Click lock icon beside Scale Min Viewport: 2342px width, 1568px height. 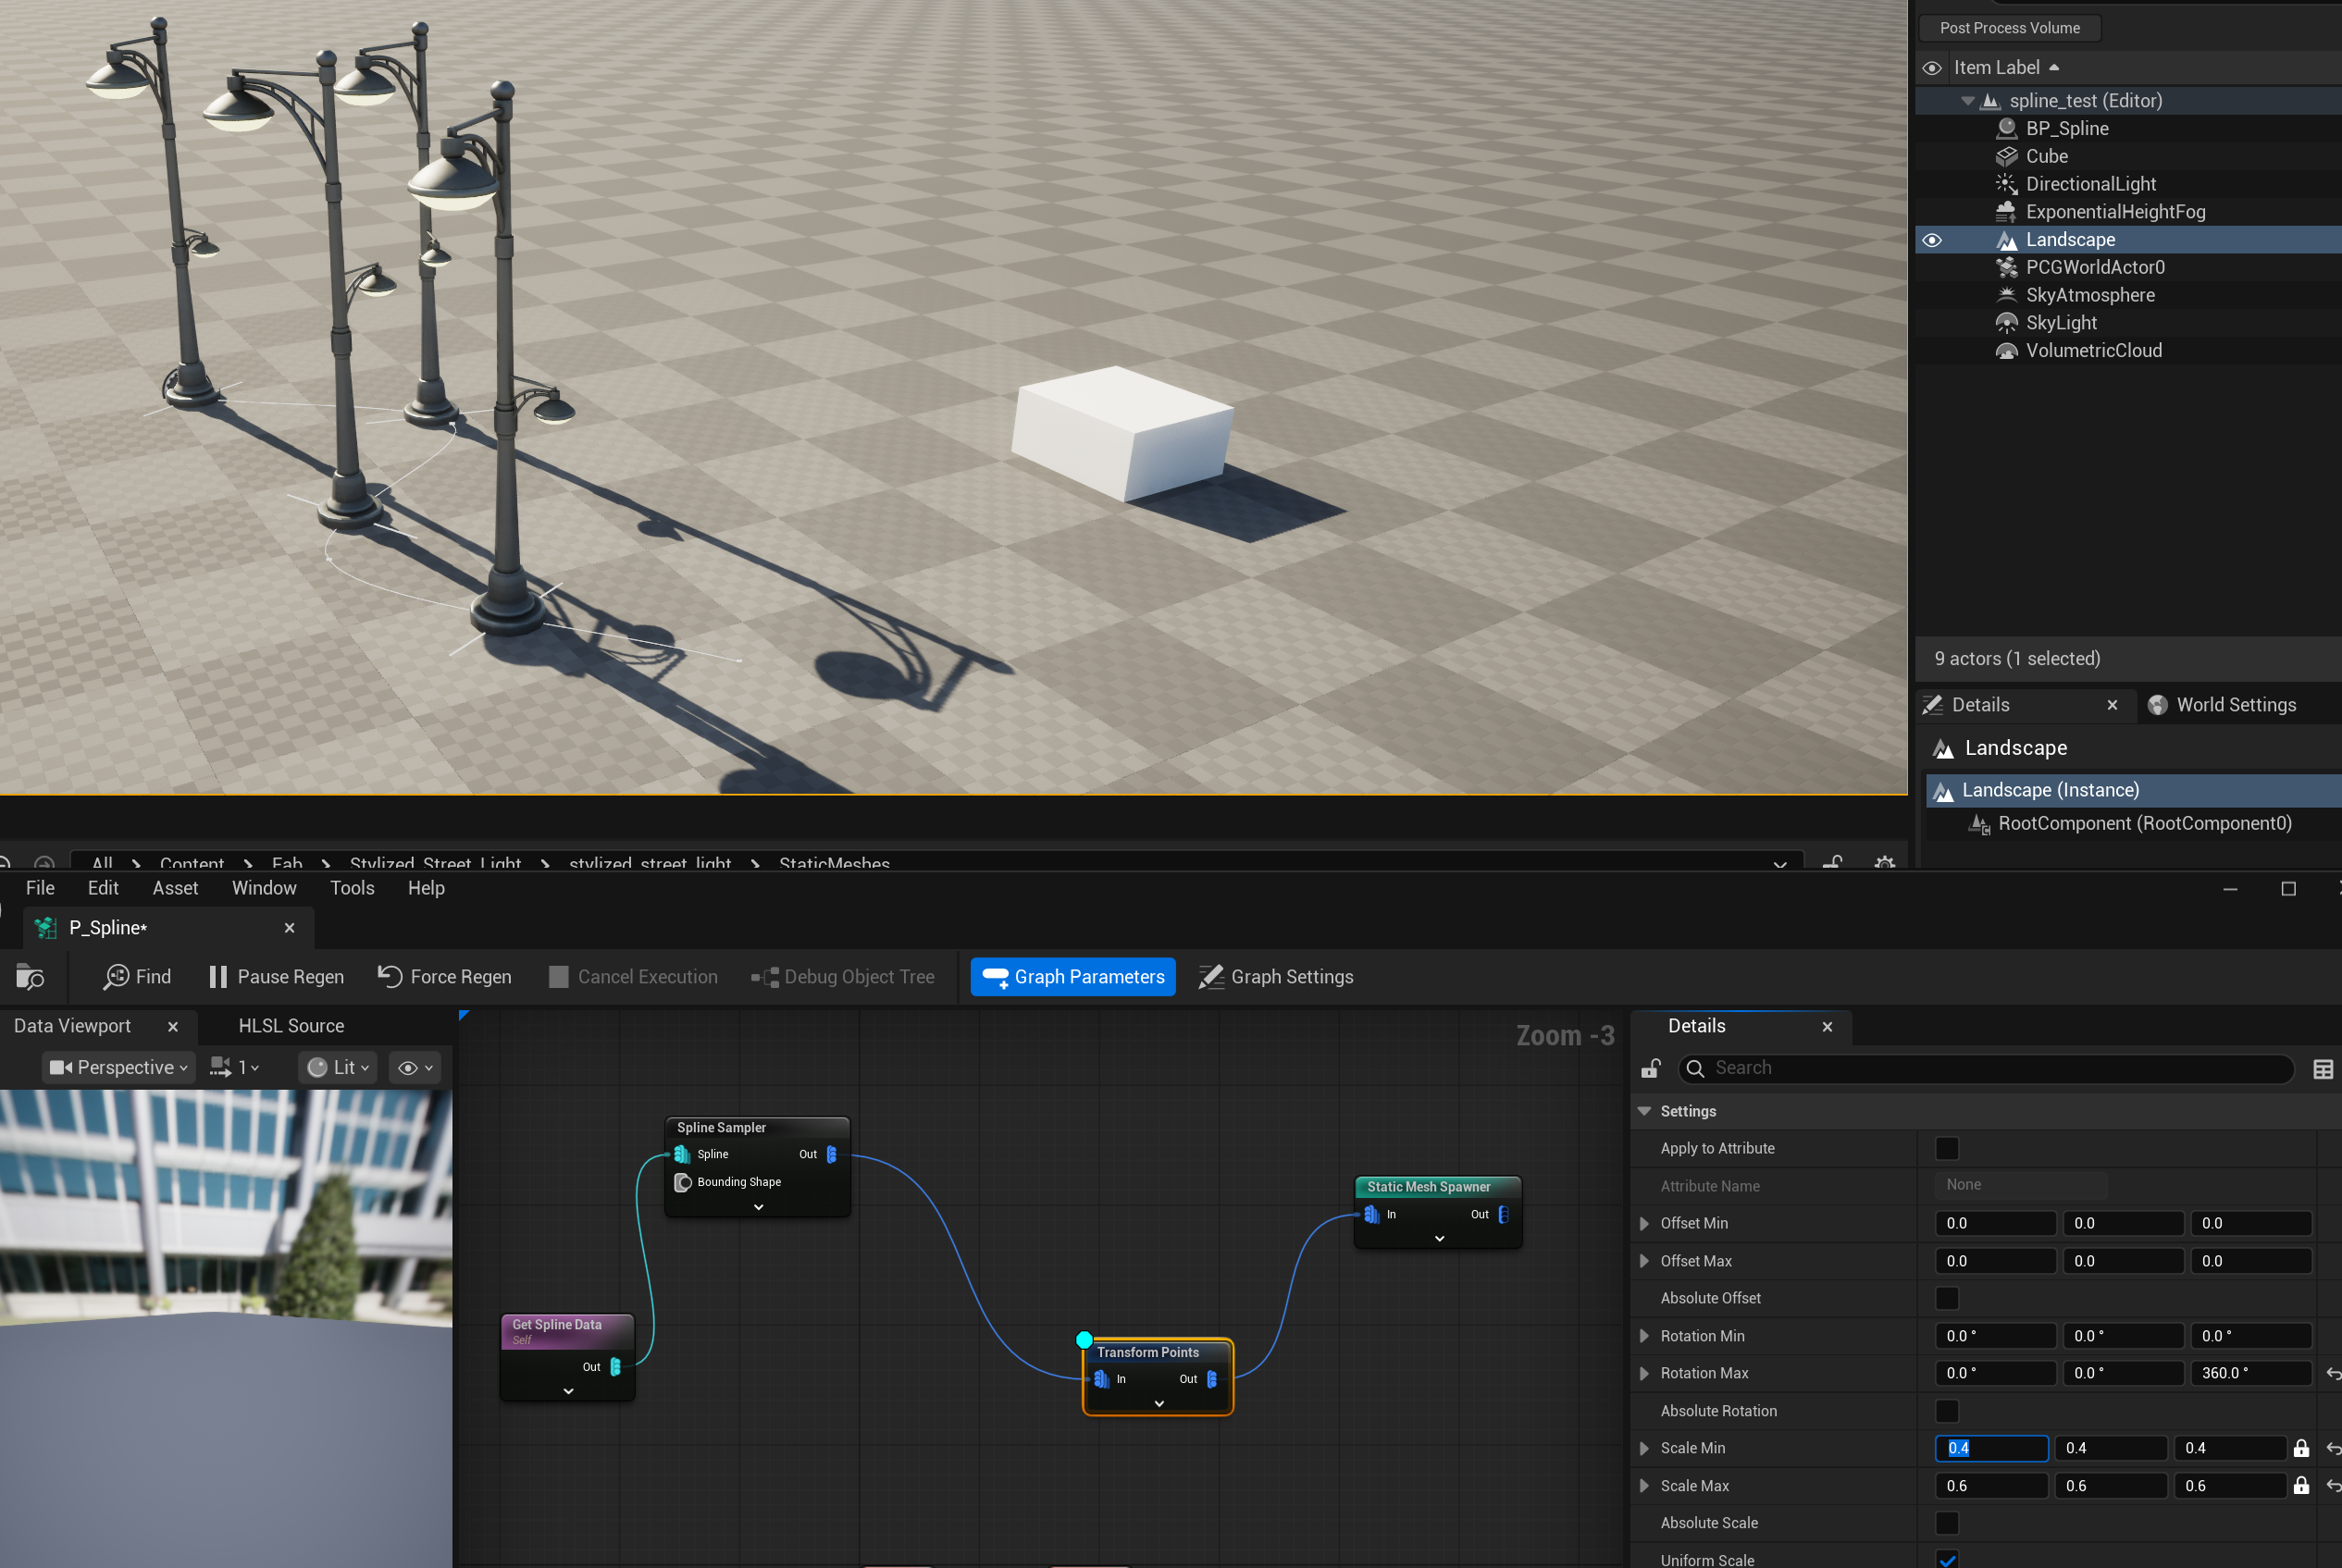point(2300,1448)
